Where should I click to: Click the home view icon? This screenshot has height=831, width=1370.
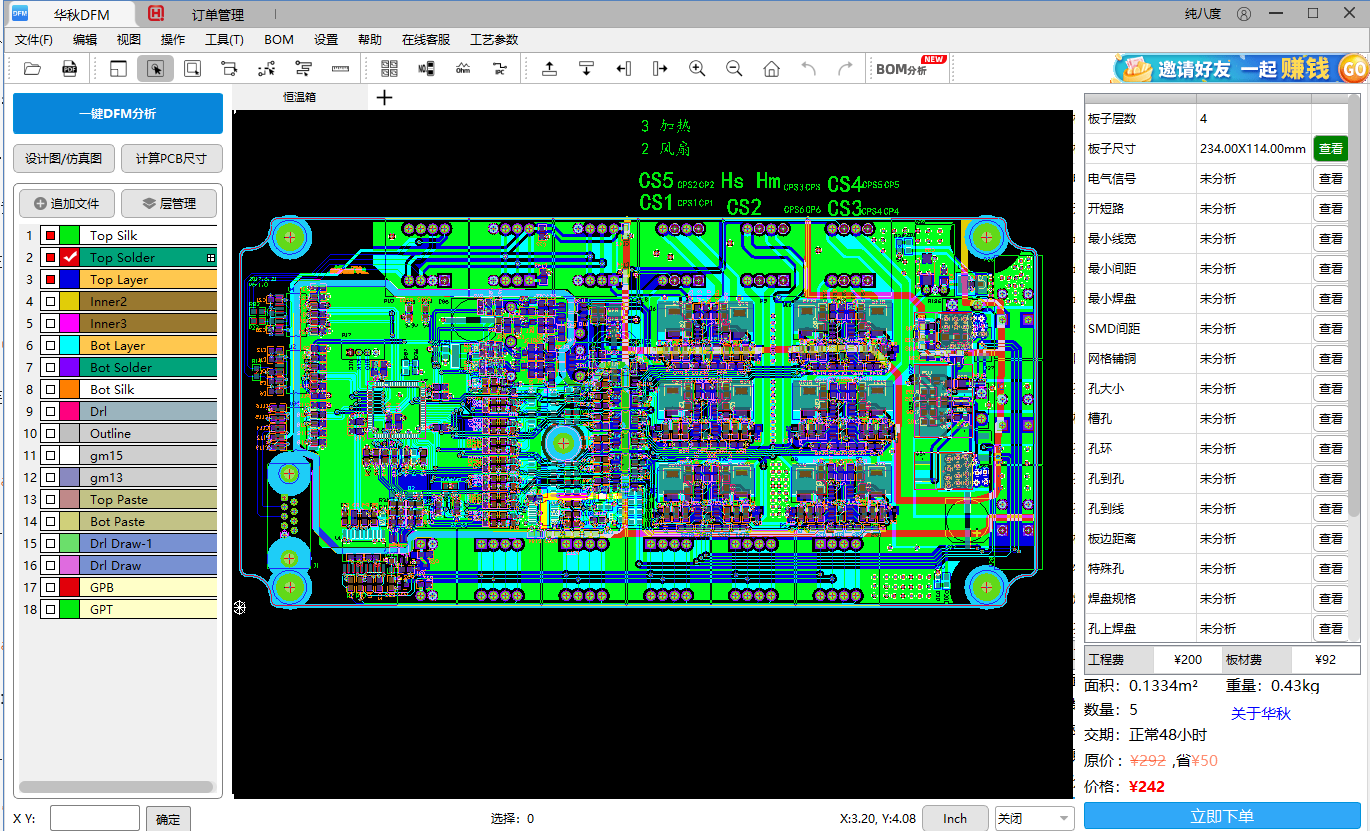pyautogui.click(x=771, y=69)
